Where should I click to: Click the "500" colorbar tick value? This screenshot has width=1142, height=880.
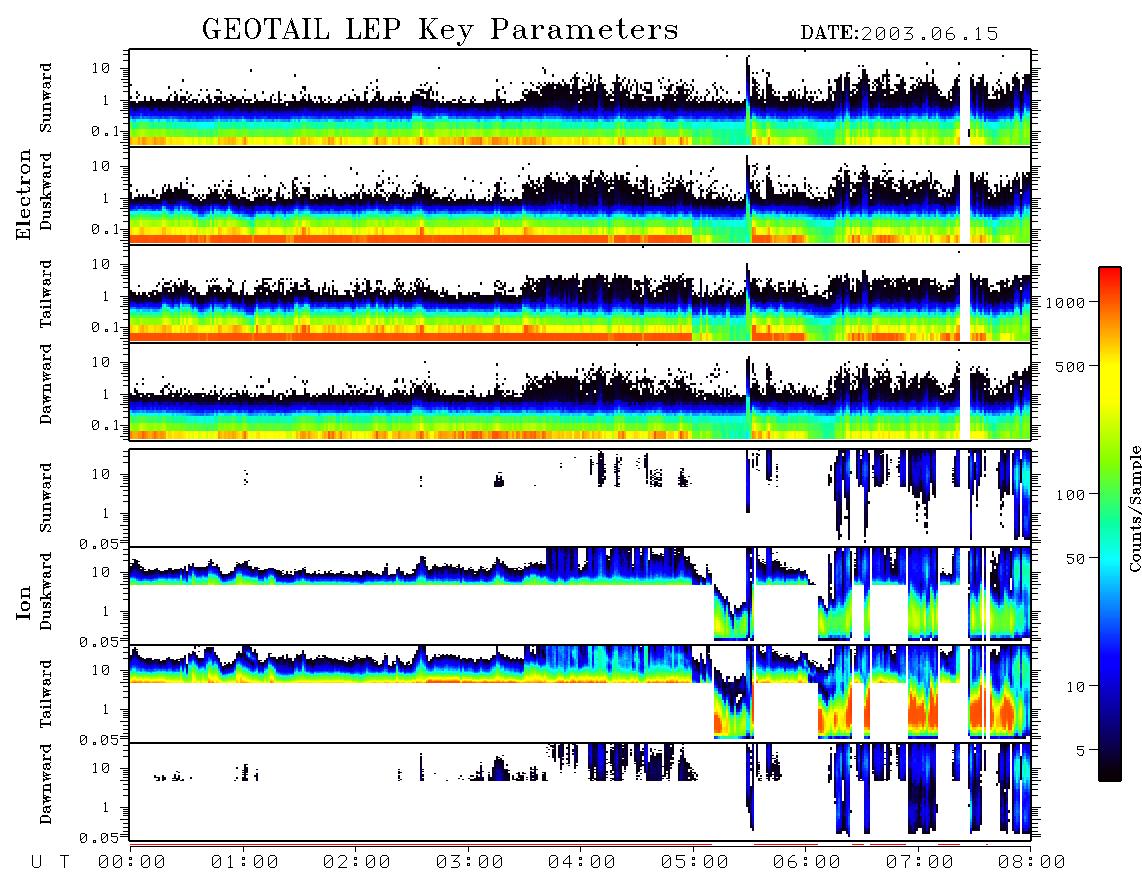coord(1070,366)
